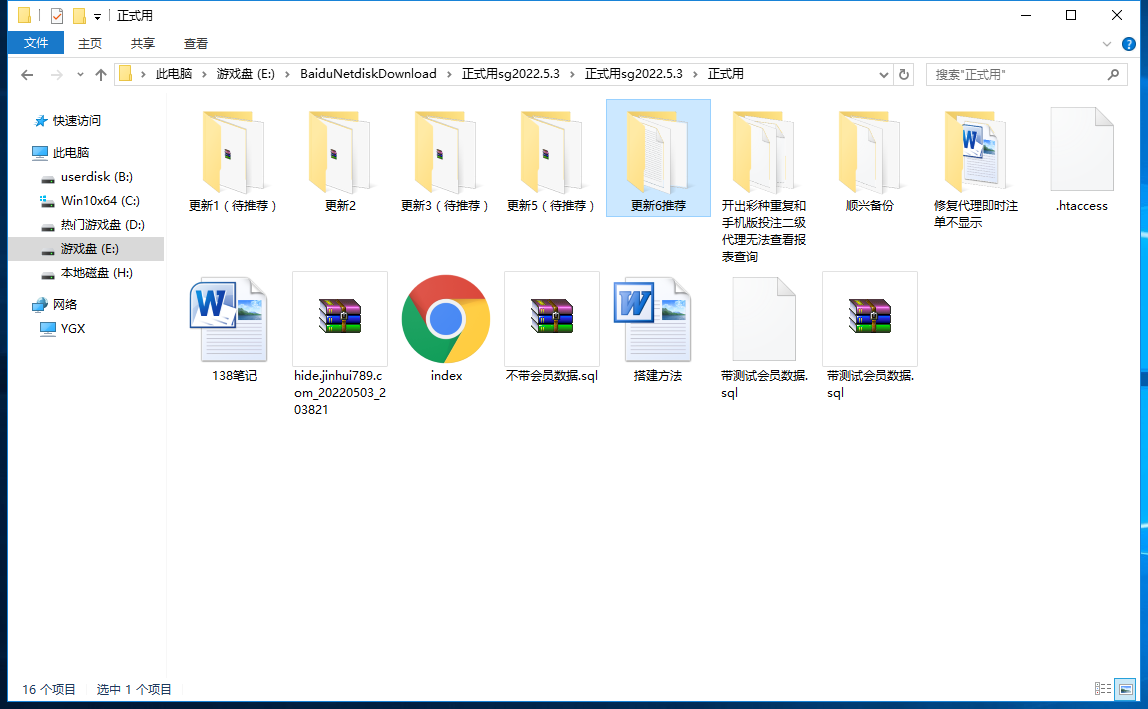This screenshot has width=1148, height=709.
Task: Open the index Chrome HTML file
Action: (445, 327)
